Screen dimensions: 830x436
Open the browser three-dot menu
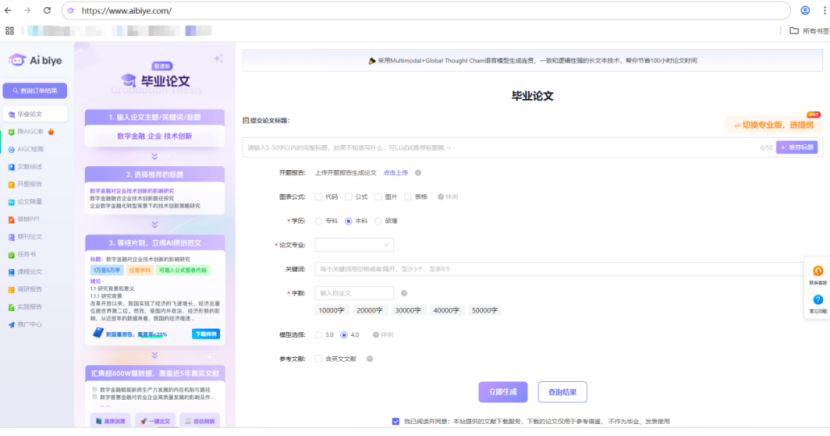tap(824, 11)
